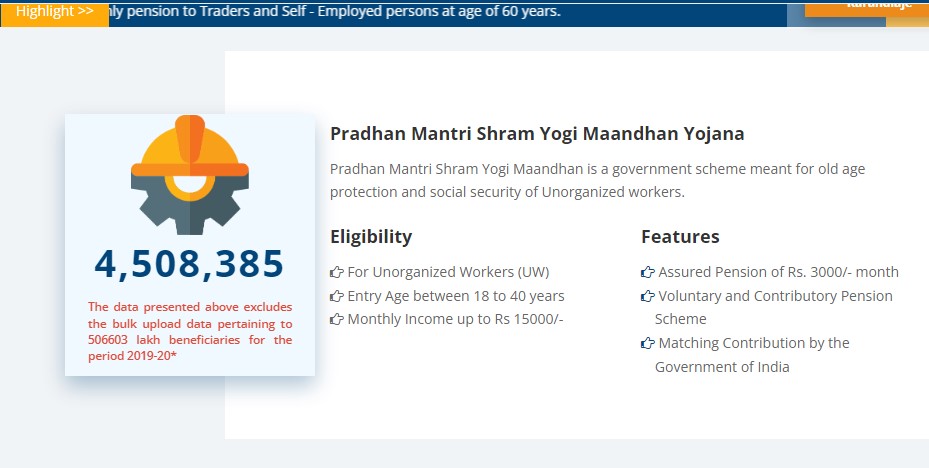Click the Eligibility section heading
The image size is (929, 468).
pos(371,237)
